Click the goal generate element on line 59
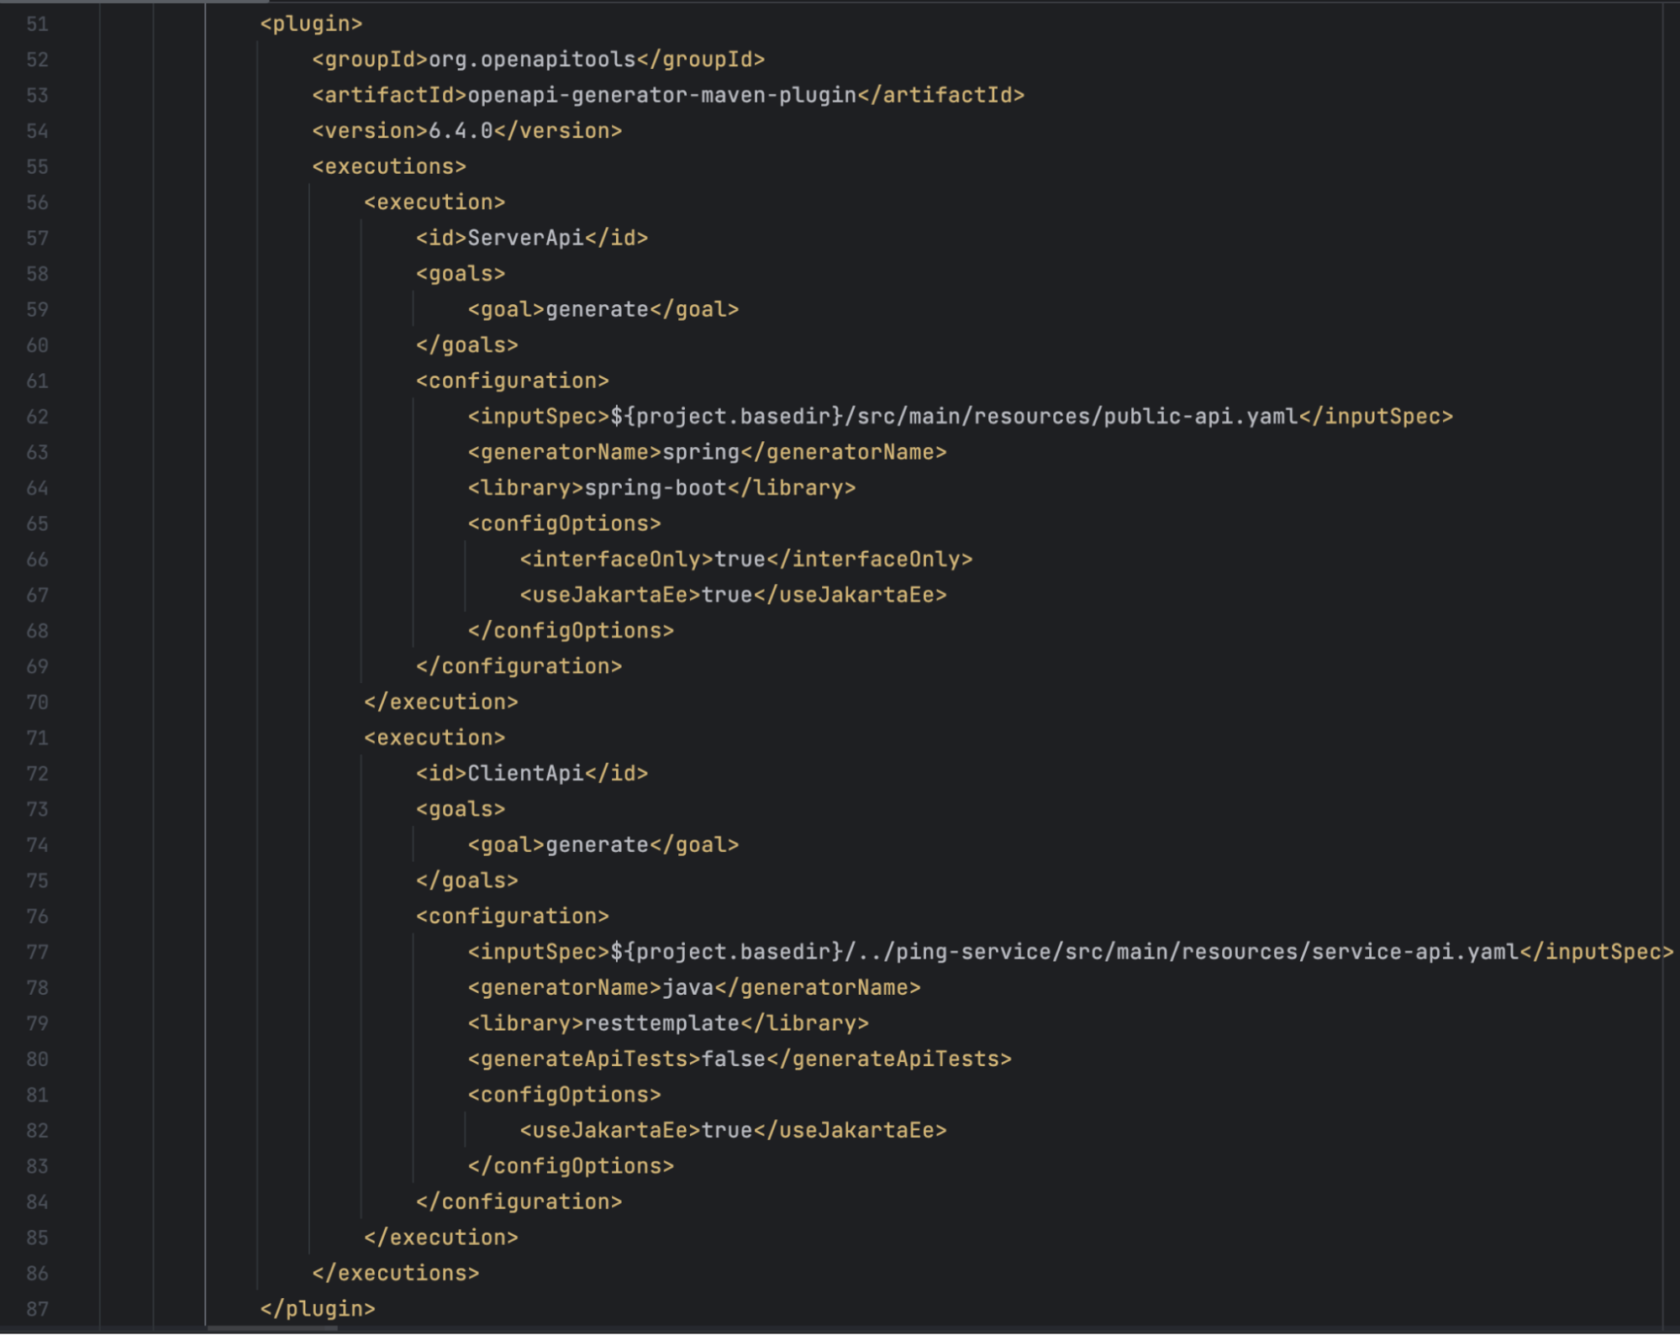Screen dimensions: 1680x1335 pyautogui.click(x=604, y=309)
